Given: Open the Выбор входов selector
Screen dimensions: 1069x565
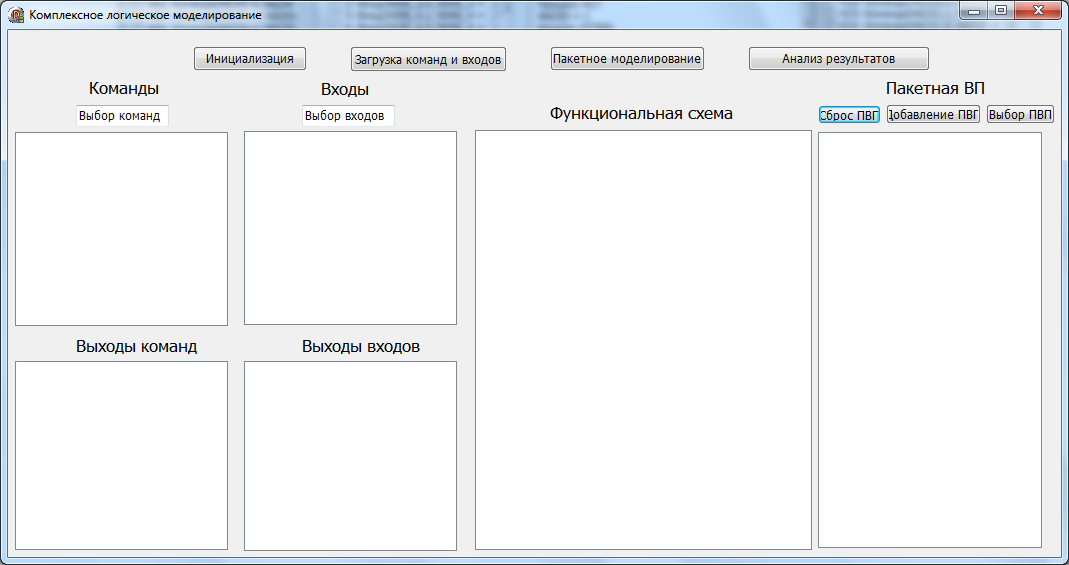Looking at the screenshot, I should [x=348, y=116].
